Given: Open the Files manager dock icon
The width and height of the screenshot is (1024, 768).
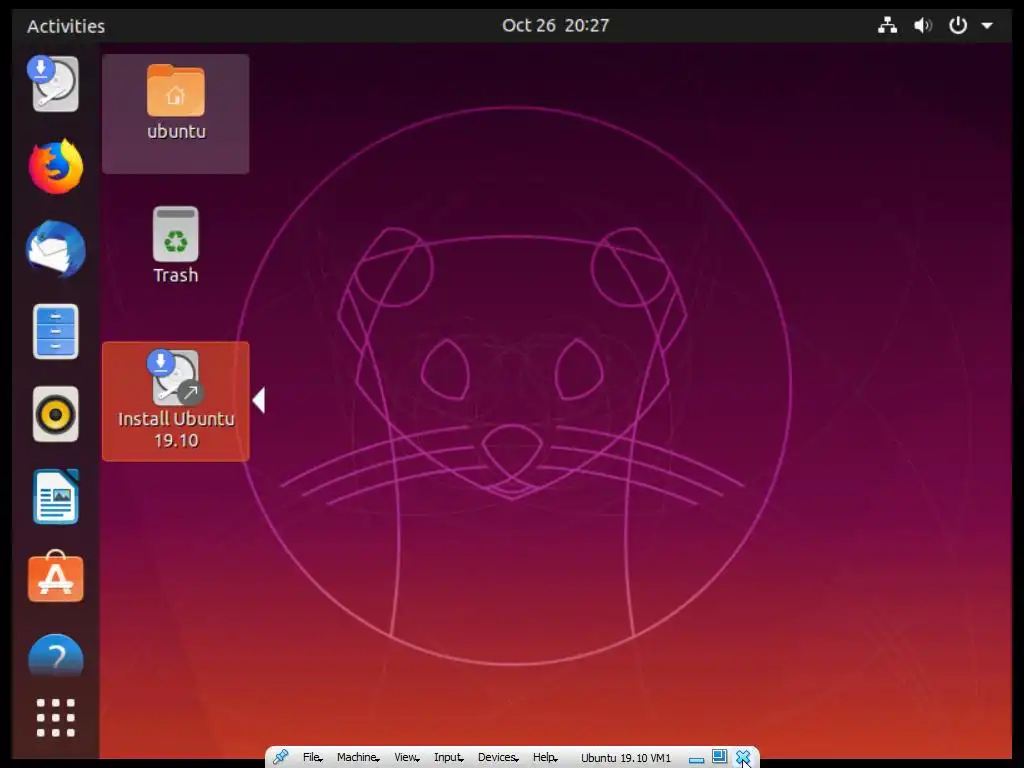Looking at the screenshot, I should click(56, 332).
